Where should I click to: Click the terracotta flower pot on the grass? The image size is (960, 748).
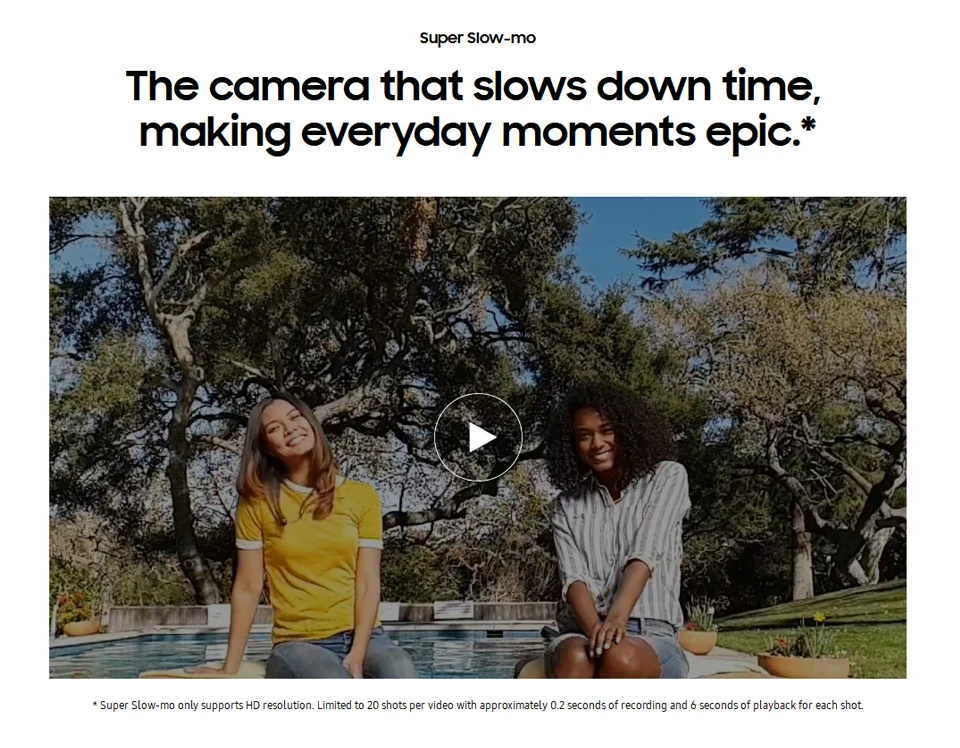click(x=803, y=665)
